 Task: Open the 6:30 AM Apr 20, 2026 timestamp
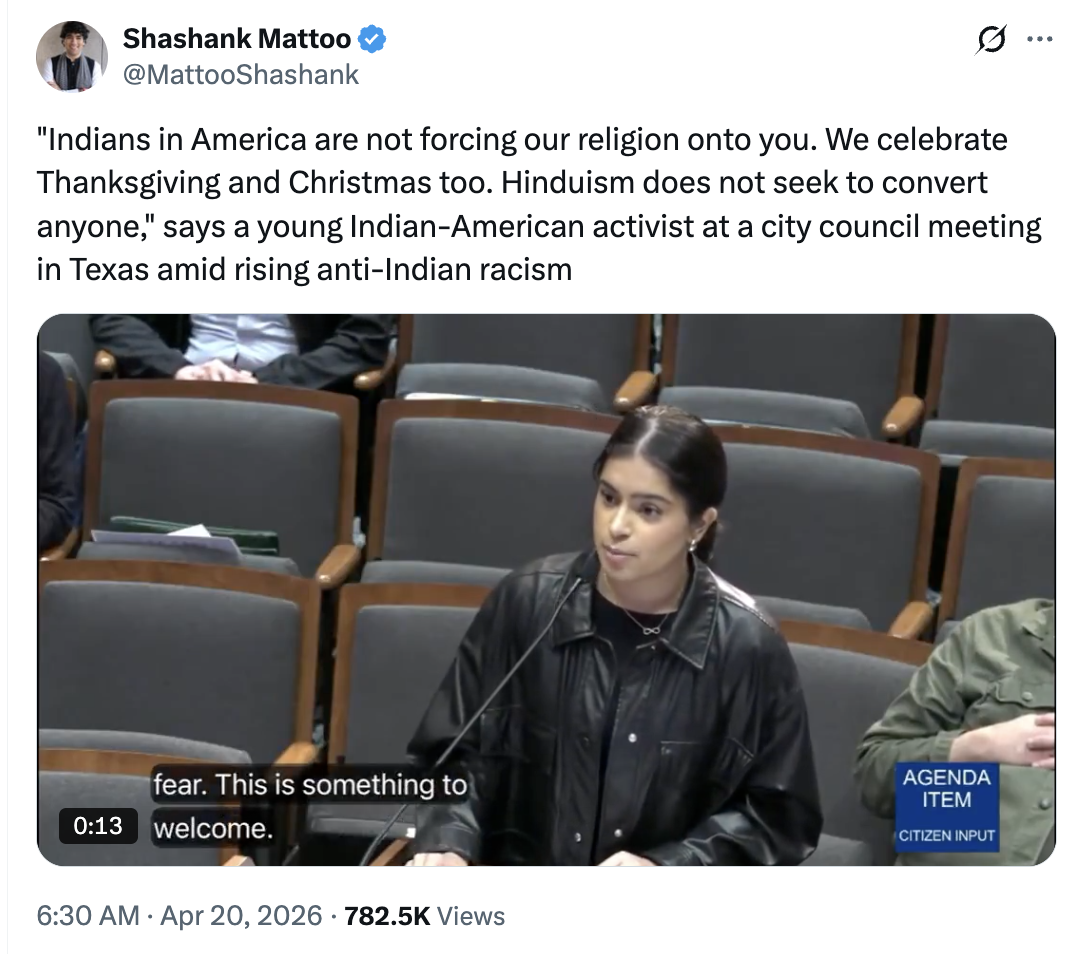tap(179, 915)
